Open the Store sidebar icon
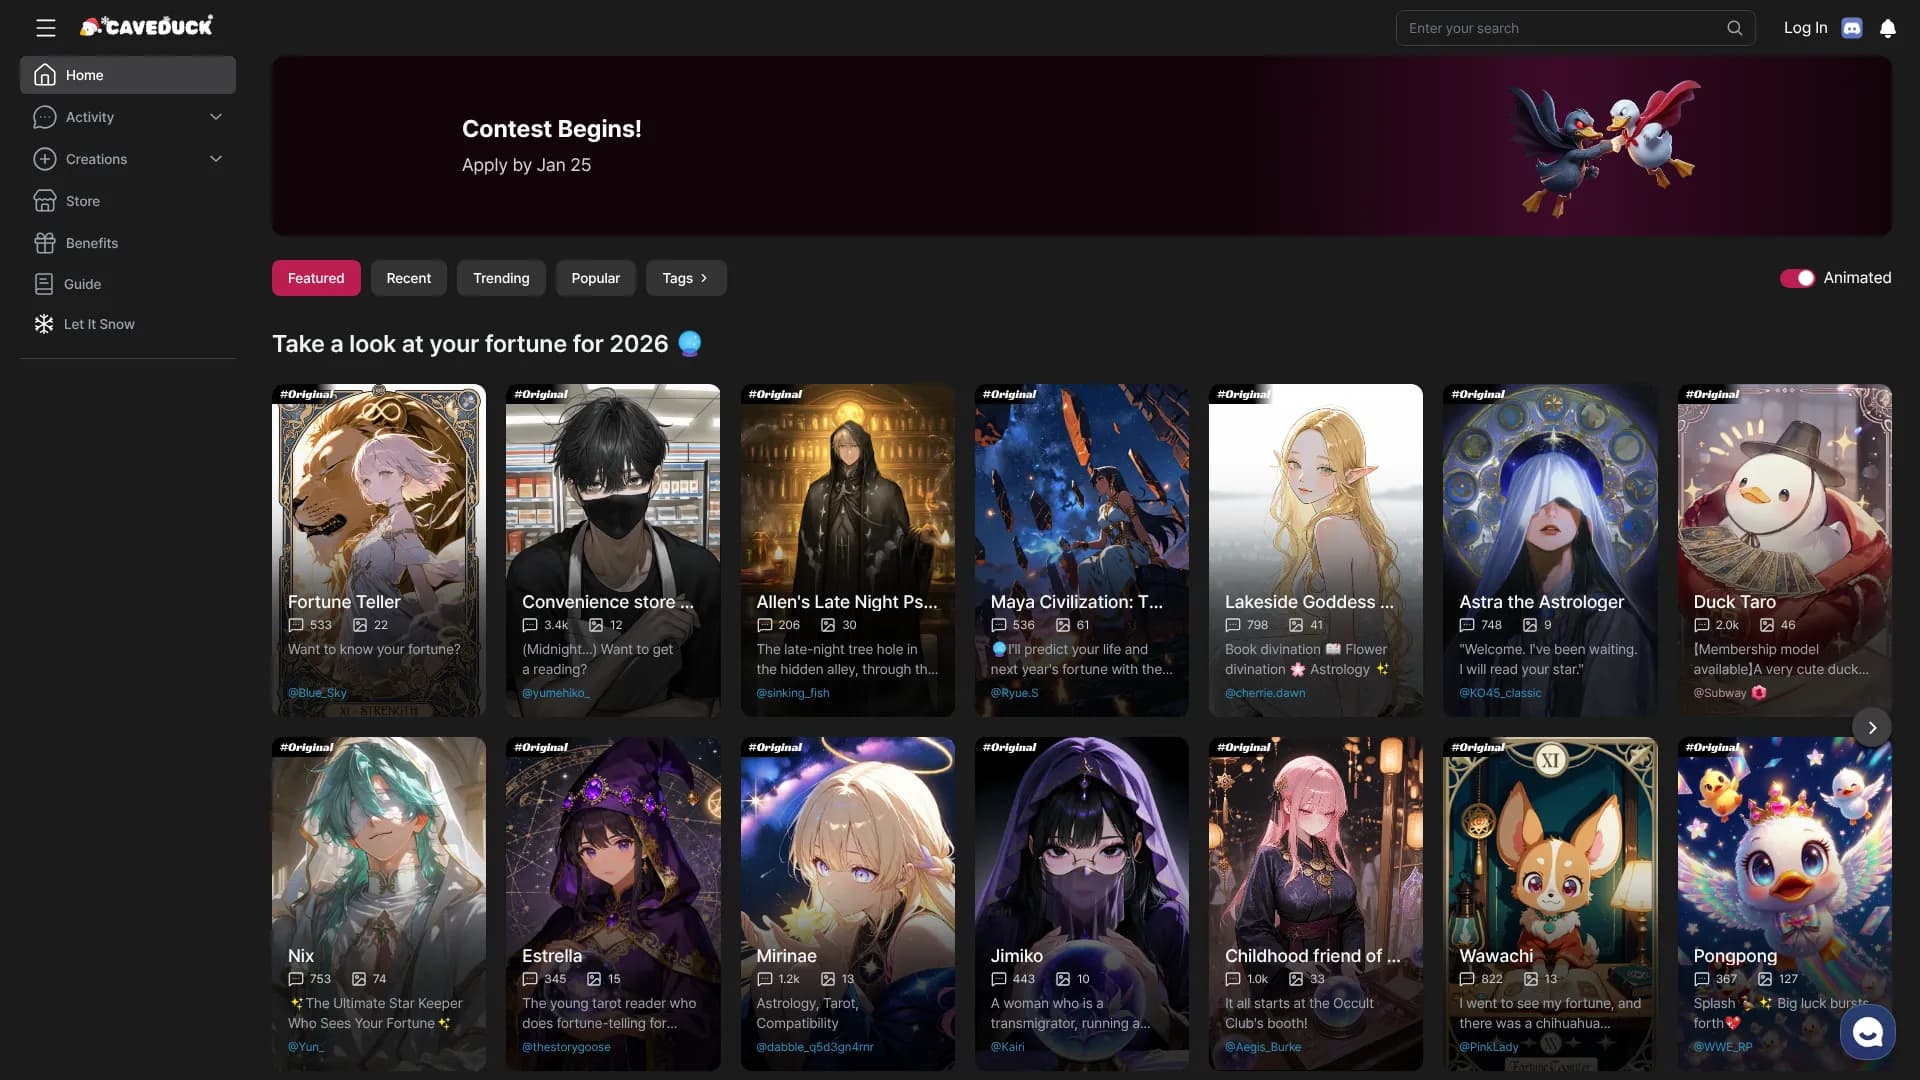 click(x=45, y=201)
